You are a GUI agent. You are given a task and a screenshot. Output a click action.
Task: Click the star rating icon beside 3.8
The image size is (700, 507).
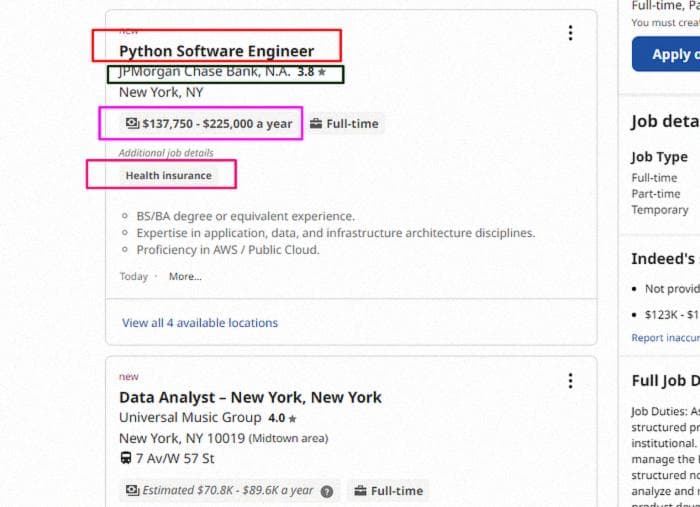point(322,72)
